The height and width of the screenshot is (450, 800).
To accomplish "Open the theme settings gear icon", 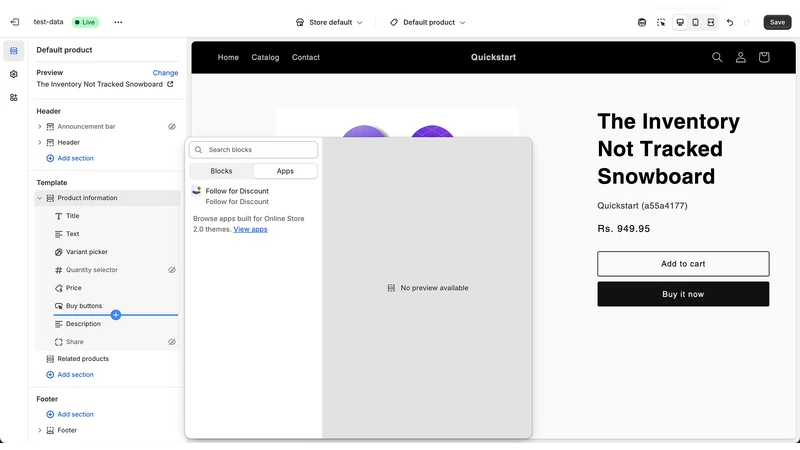I will [x=14, y=74].
